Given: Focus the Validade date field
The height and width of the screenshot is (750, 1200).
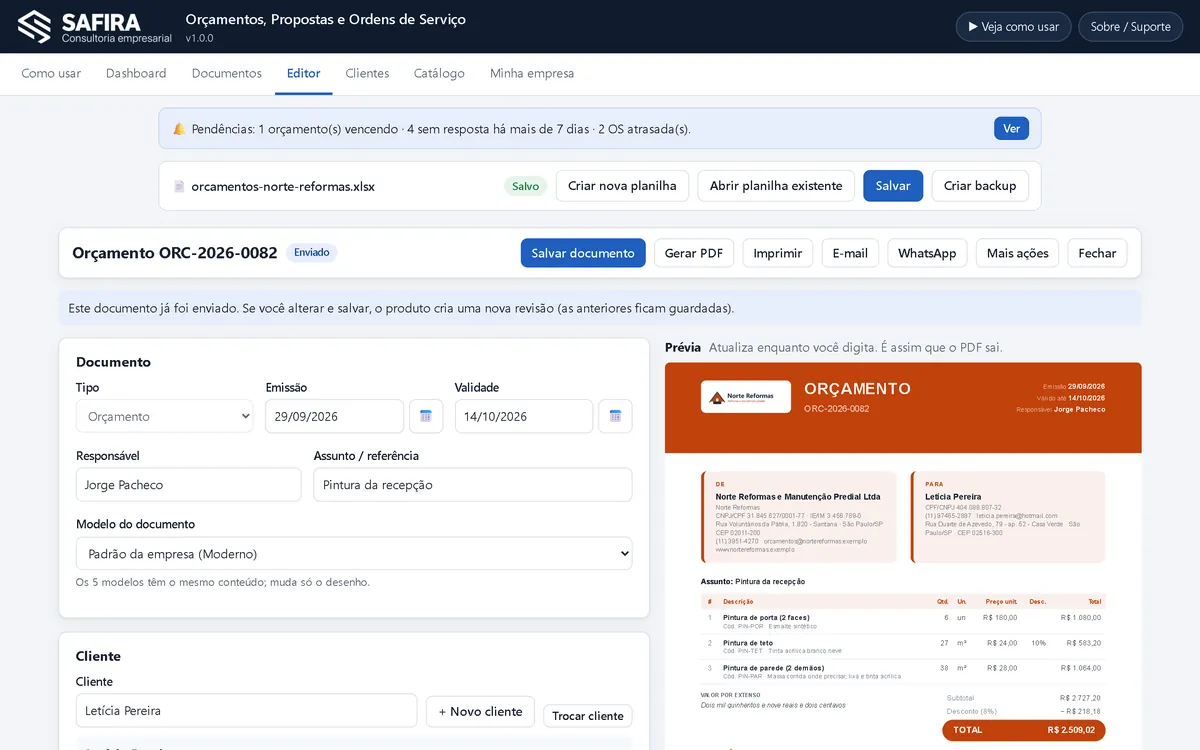Looking at the screenshot, I should (x=524, y=416).
